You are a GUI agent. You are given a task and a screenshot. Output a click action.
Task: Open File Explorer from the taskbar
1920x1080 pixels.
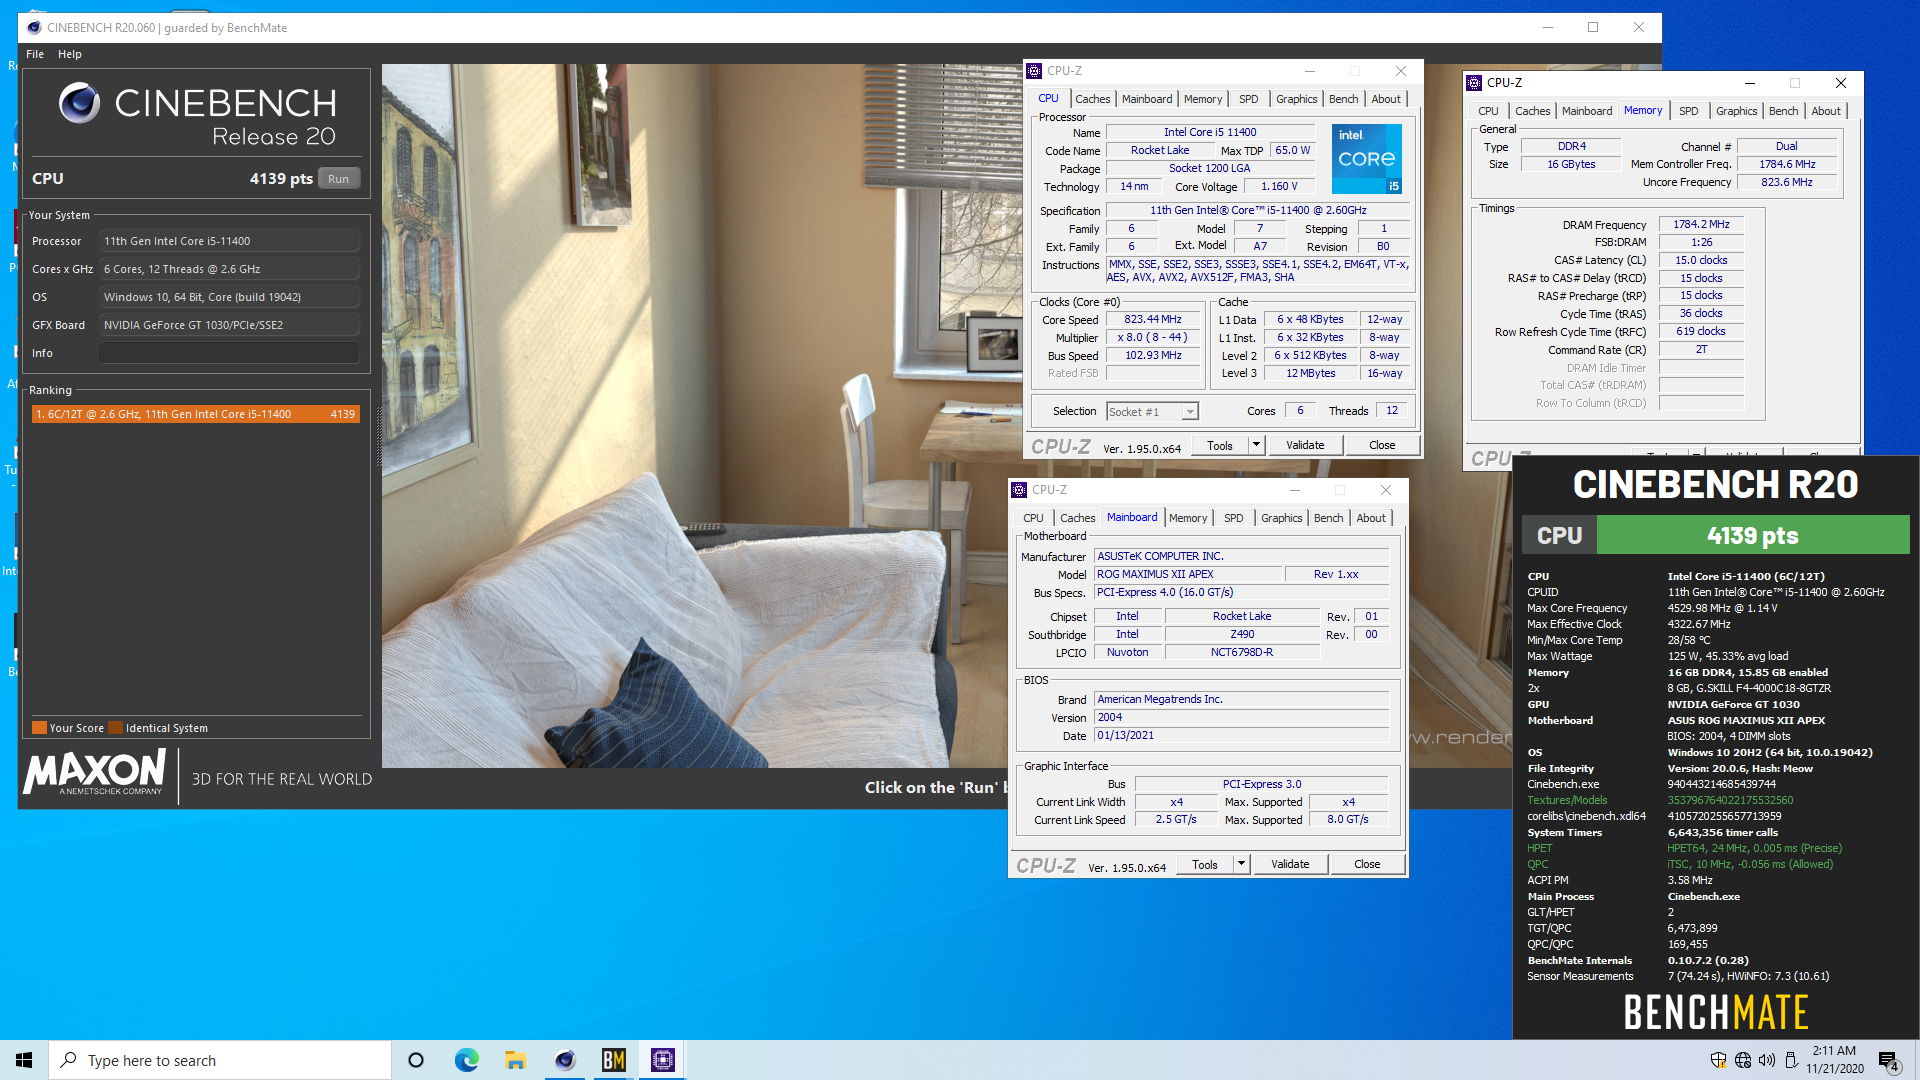(515, 1060)
